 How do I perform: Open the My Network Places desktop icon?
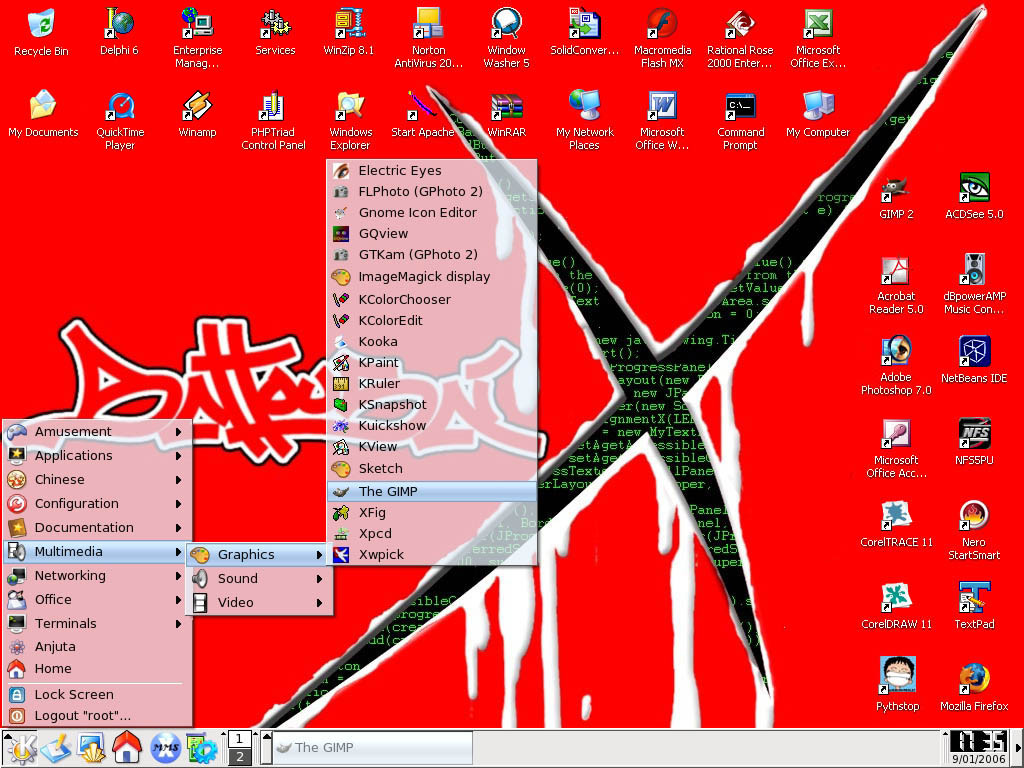click(584, 121)
